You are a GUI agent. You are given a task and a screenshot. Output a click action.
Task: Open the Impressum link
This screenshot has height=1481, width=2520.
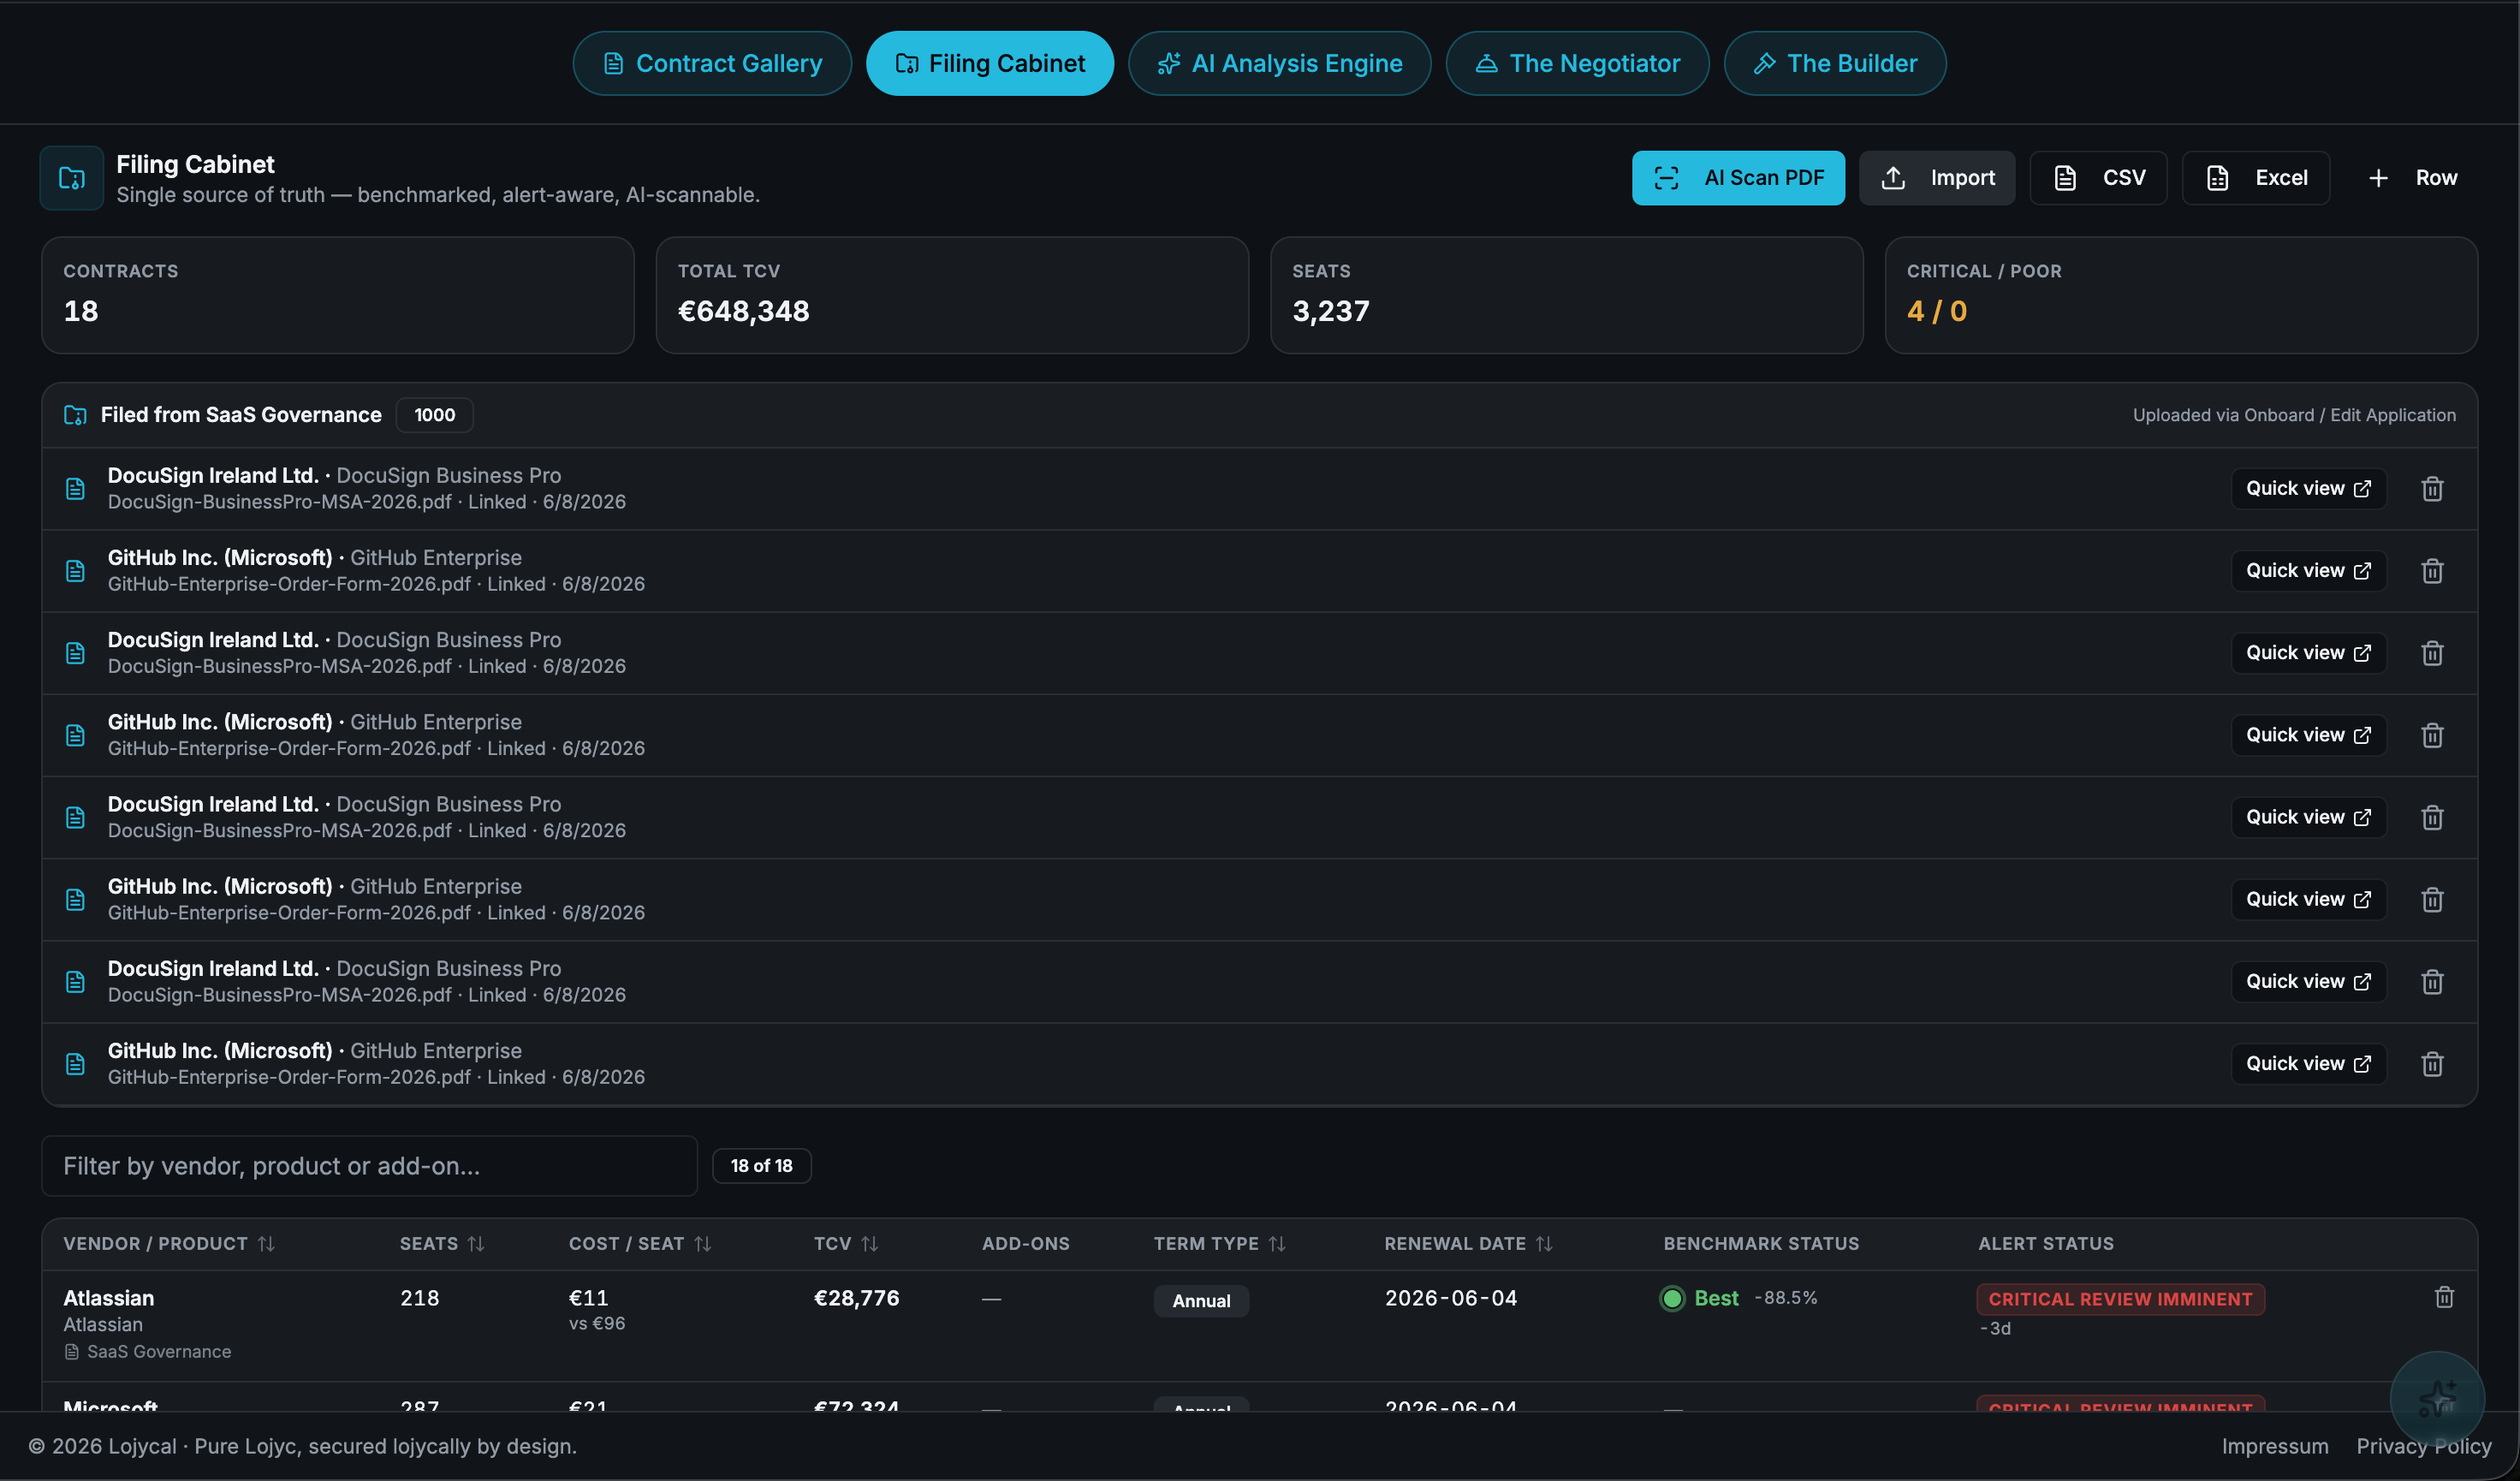coord(2275,1446)
